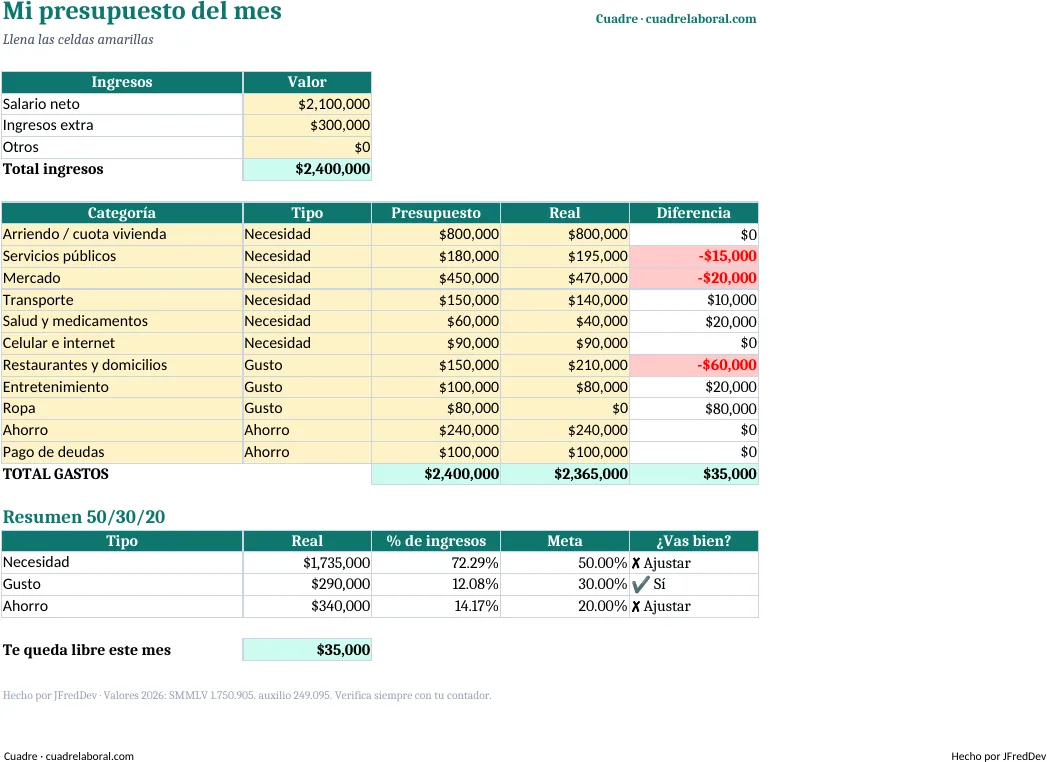
Task: Click the "Salario neto" label
Action: pyautogui.click(x=41, y=104)
